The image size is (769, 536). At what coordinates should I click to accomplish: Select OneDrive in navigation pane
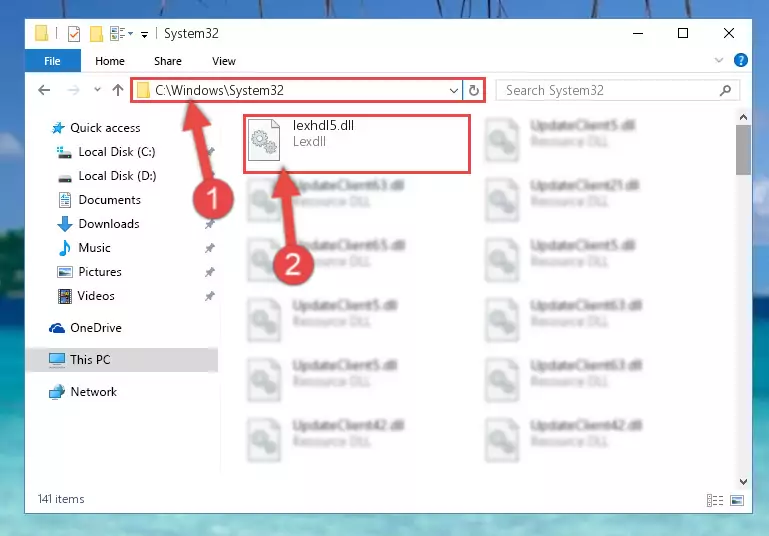[96, 328]
